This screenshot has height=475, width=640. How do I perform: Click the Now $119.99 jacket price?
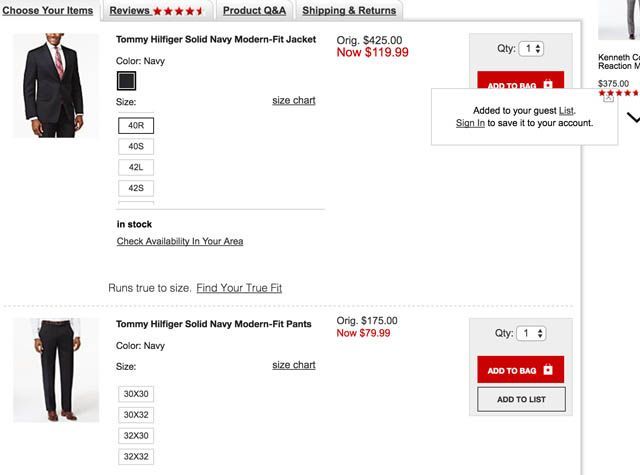click(372, 52)
